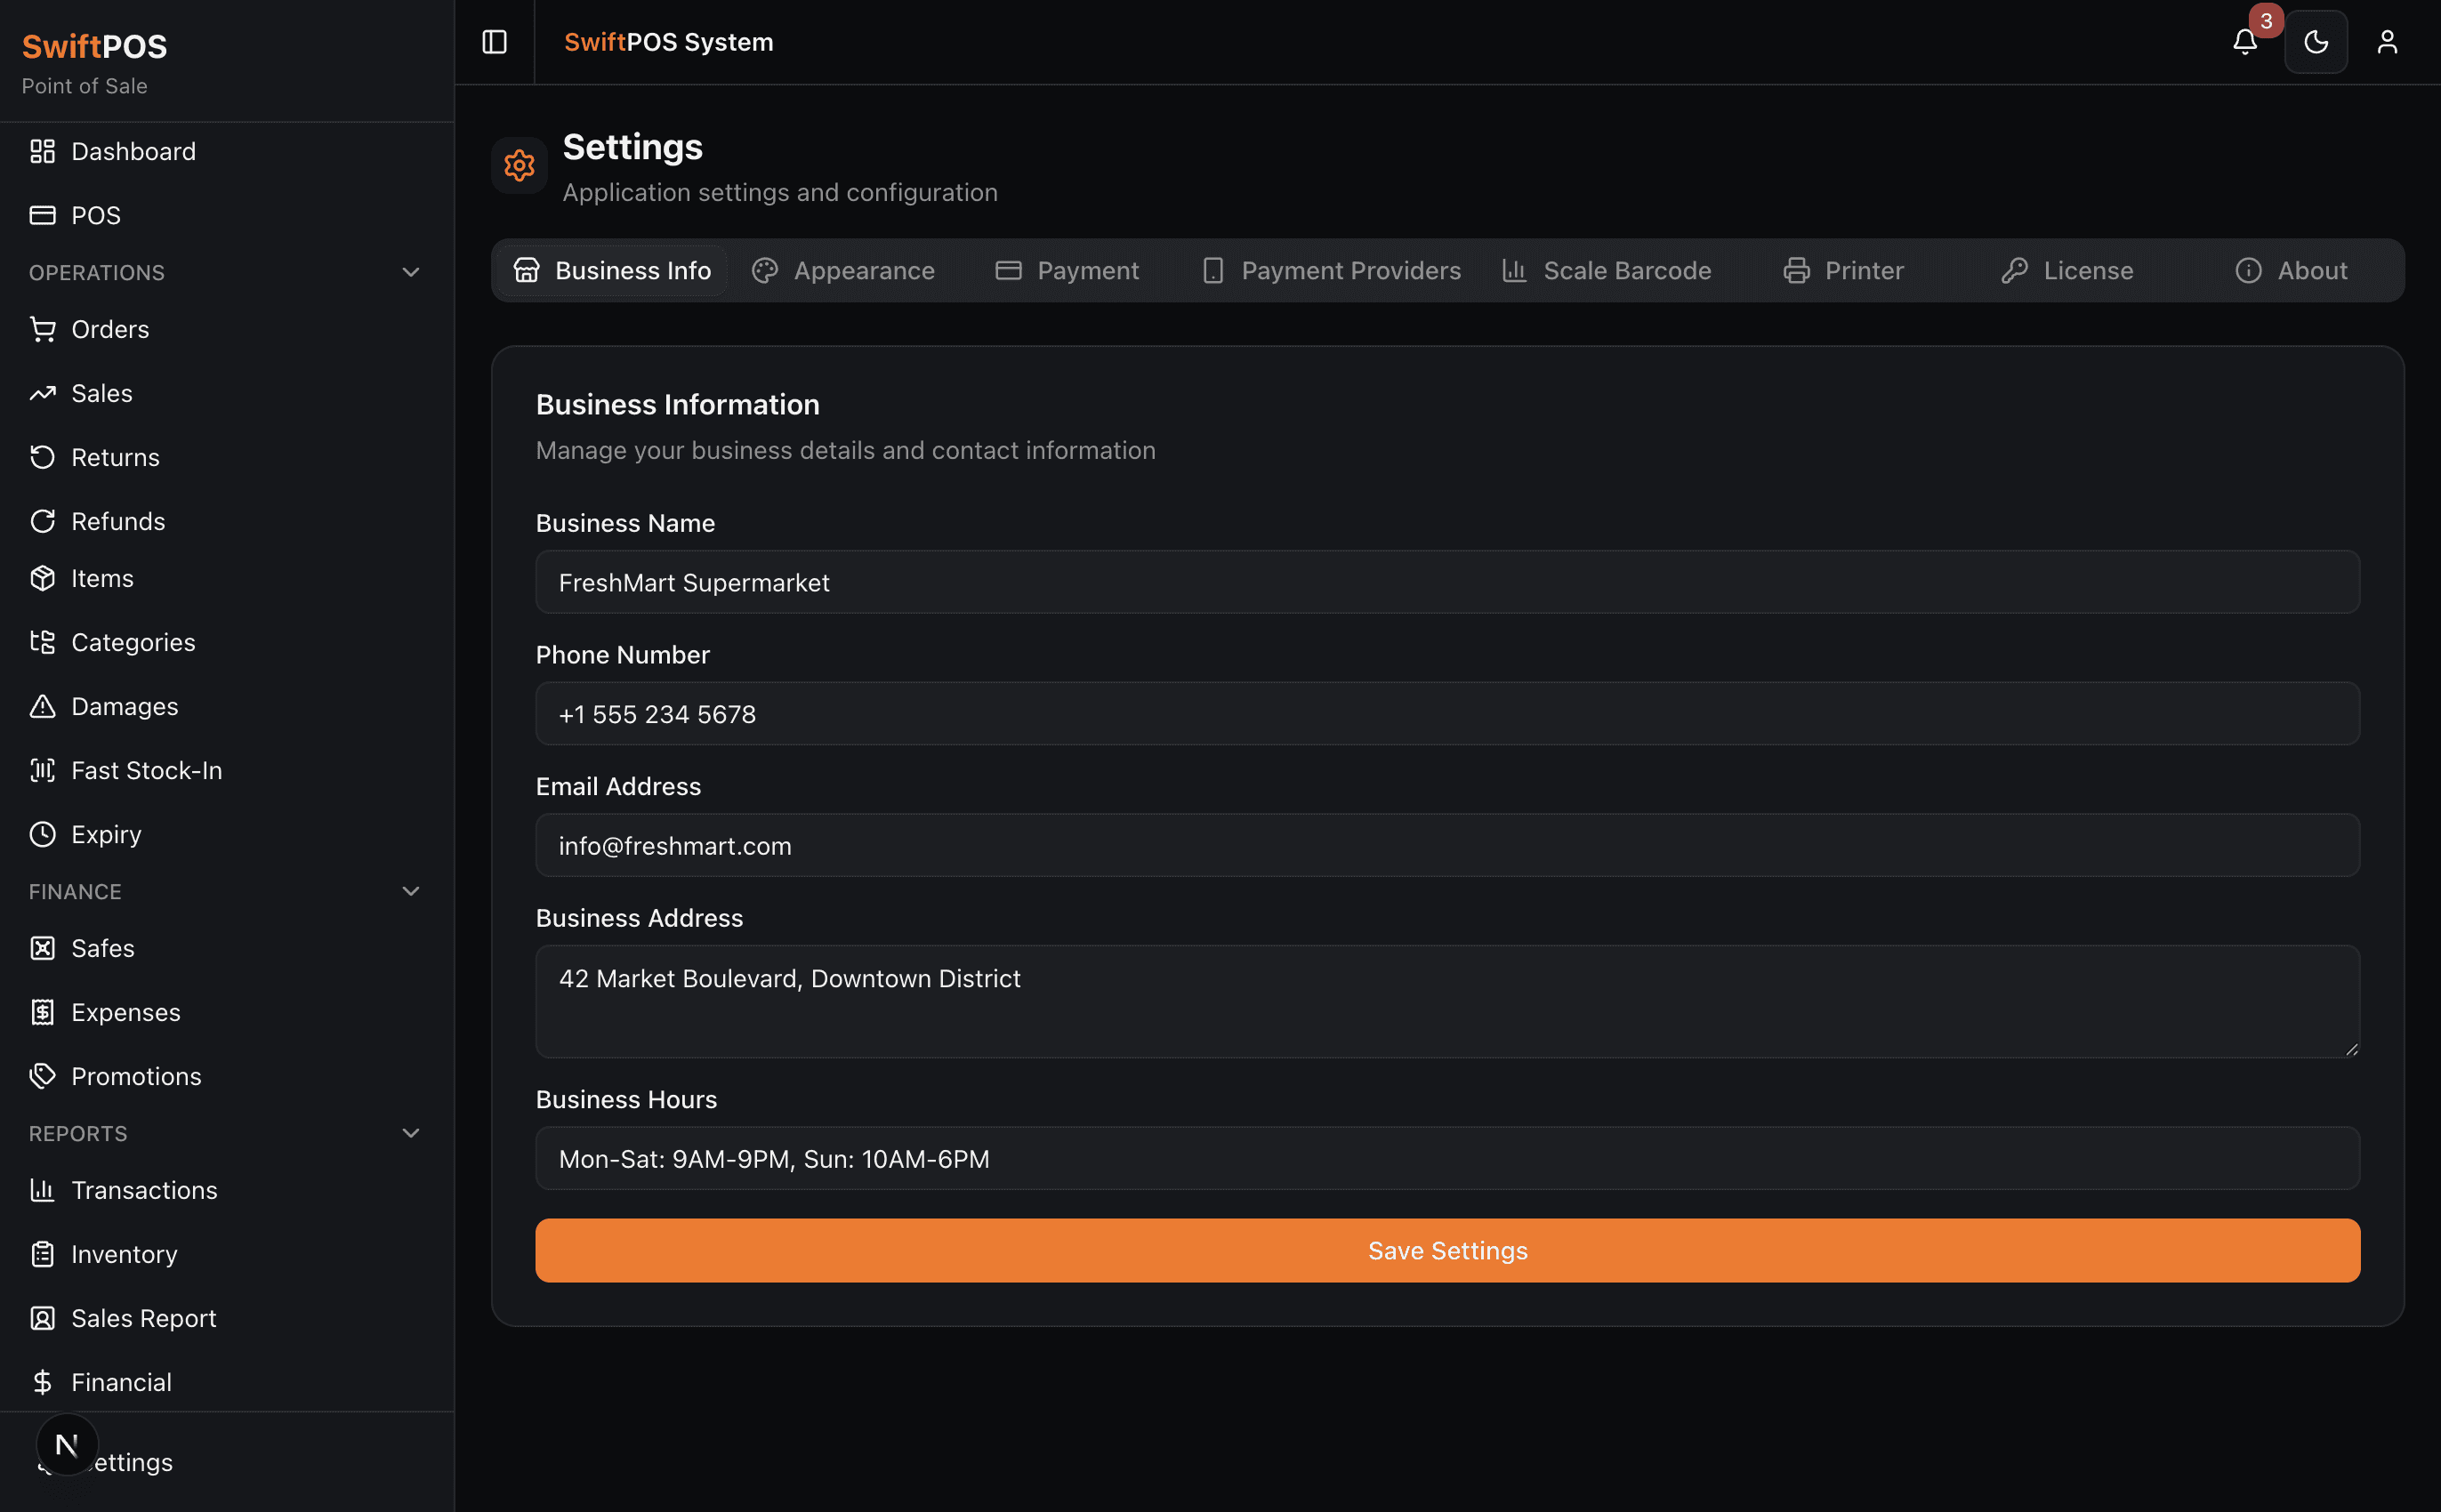The height and width of the screenshot is (1512, 2441).
Task: Switch to the Scale Barcode tab
Action: tap(1606, 271)
